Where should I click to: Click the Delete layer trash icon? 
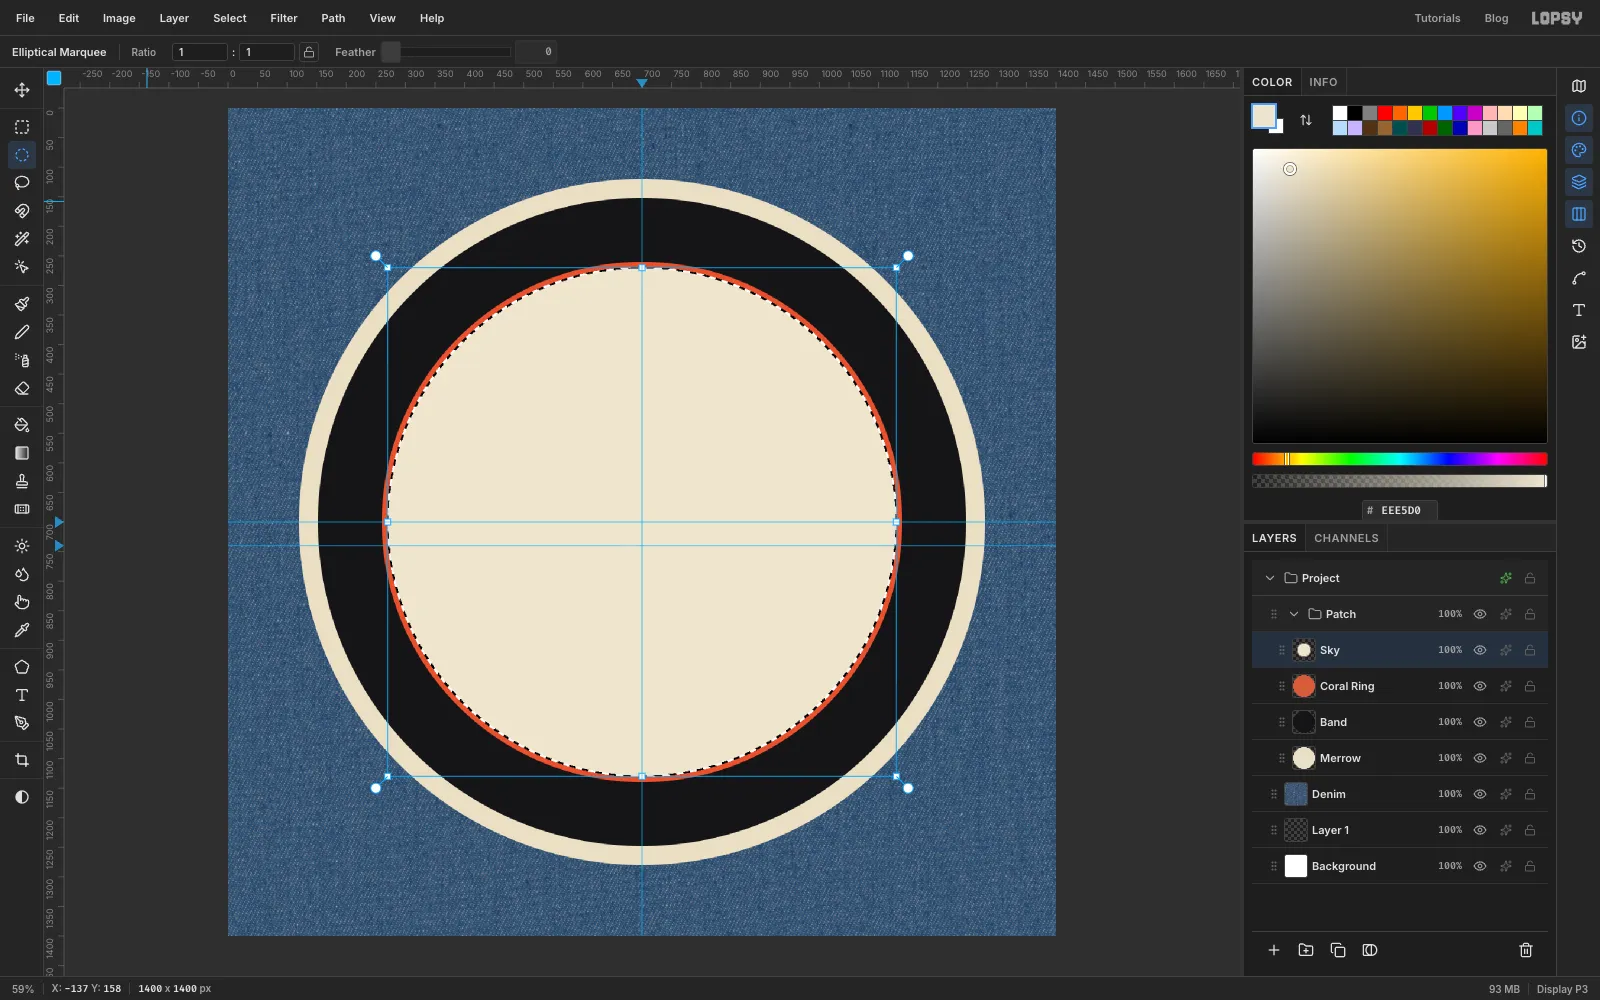pos(1526,950)
